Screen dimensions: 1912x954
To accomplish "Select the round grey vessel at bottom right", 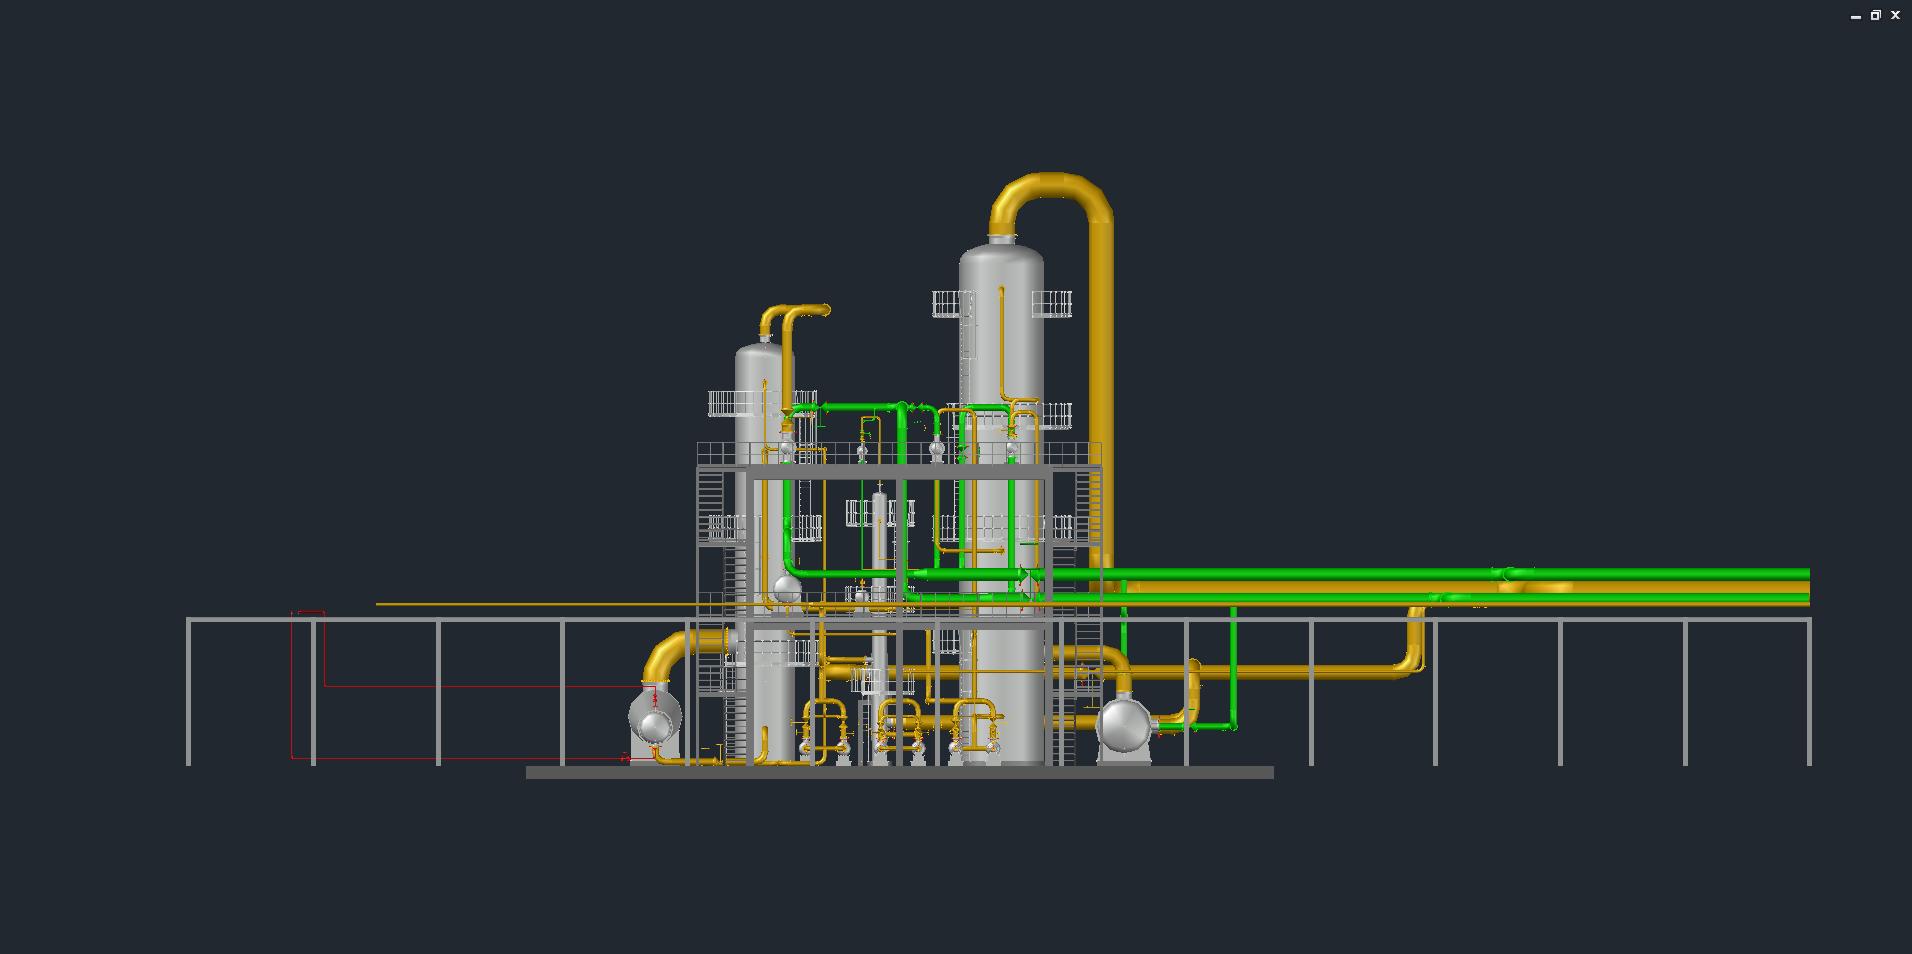I will [1124, 724].
